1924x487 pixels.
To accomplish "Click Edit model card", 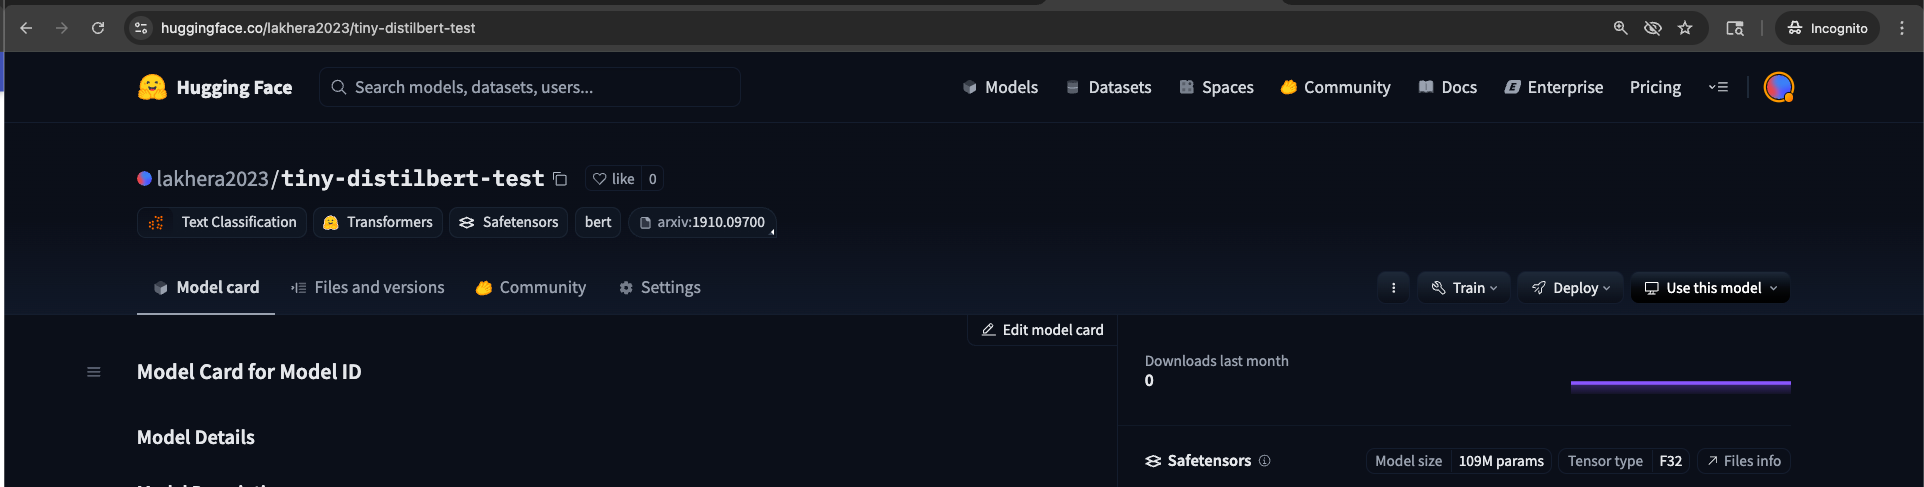I will tap(1042, 330).
